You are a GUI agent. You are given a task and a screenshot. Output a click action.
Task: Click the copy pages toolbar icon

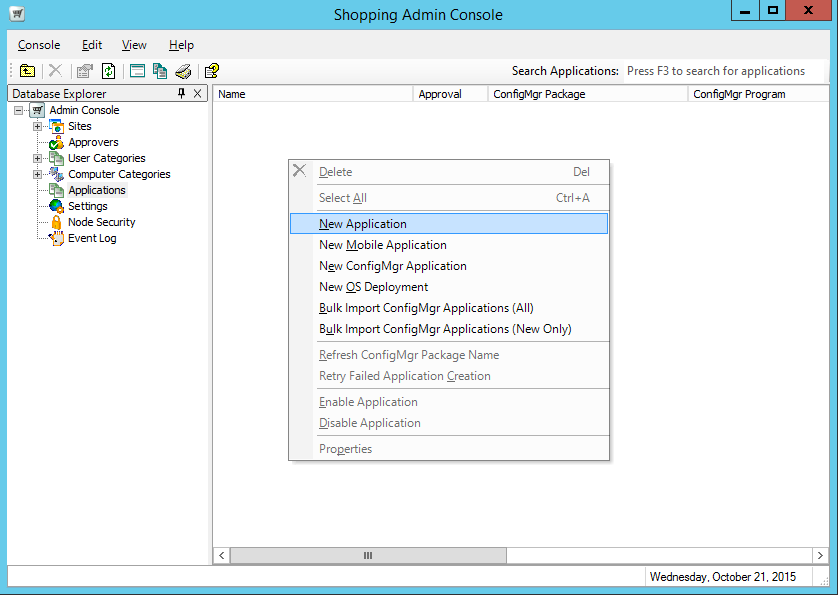pos(160,71)
